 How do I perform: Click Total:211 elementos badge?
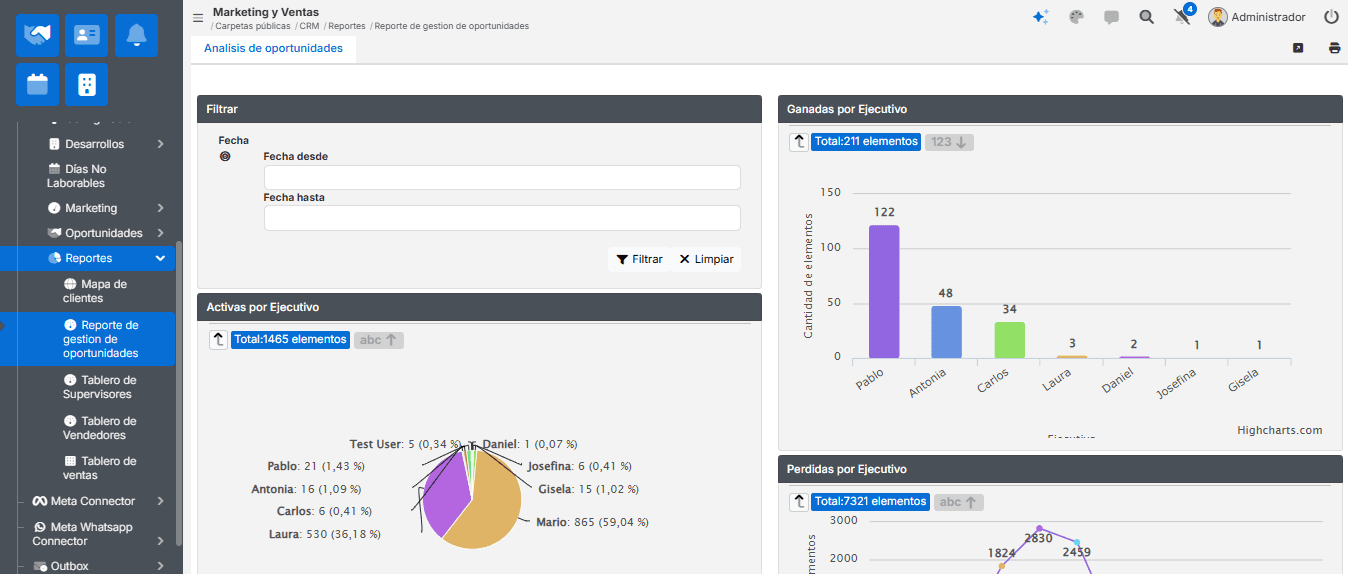tap(866, 142)
